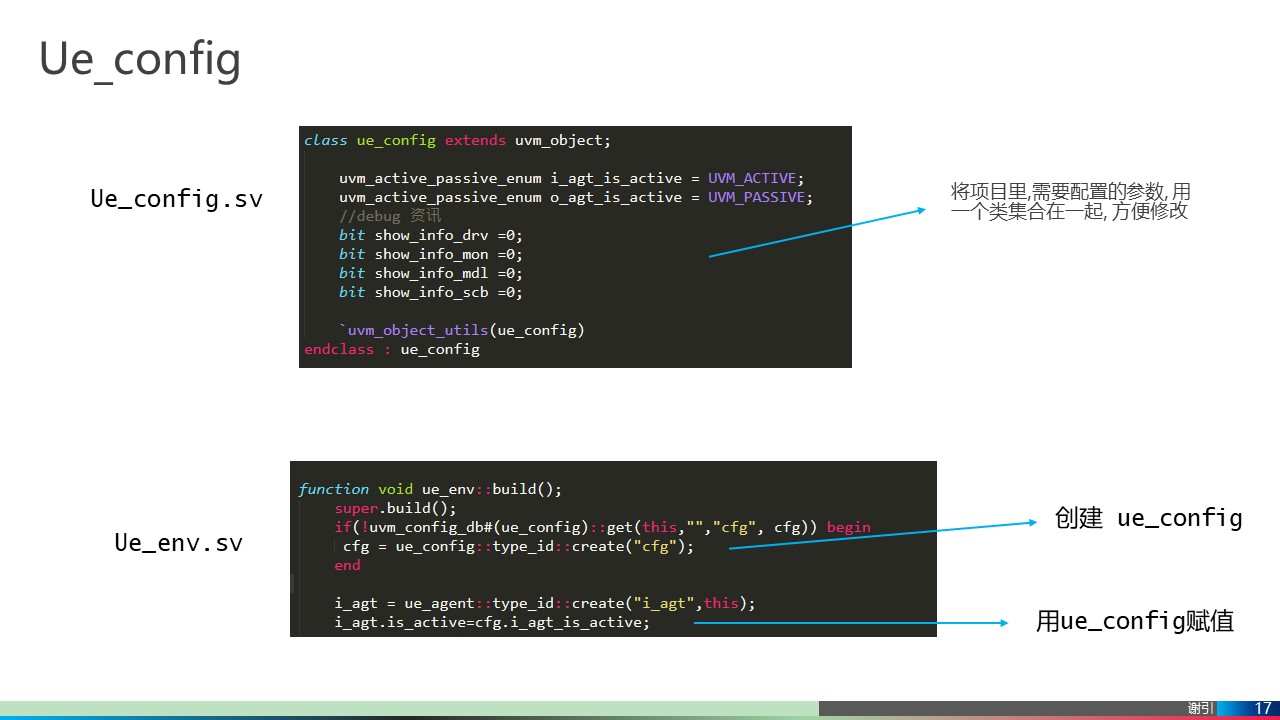Select the Ue_env.sv file label
Image resolution: width=1280 pixels, height=720 pixels.
coord(178,542)
